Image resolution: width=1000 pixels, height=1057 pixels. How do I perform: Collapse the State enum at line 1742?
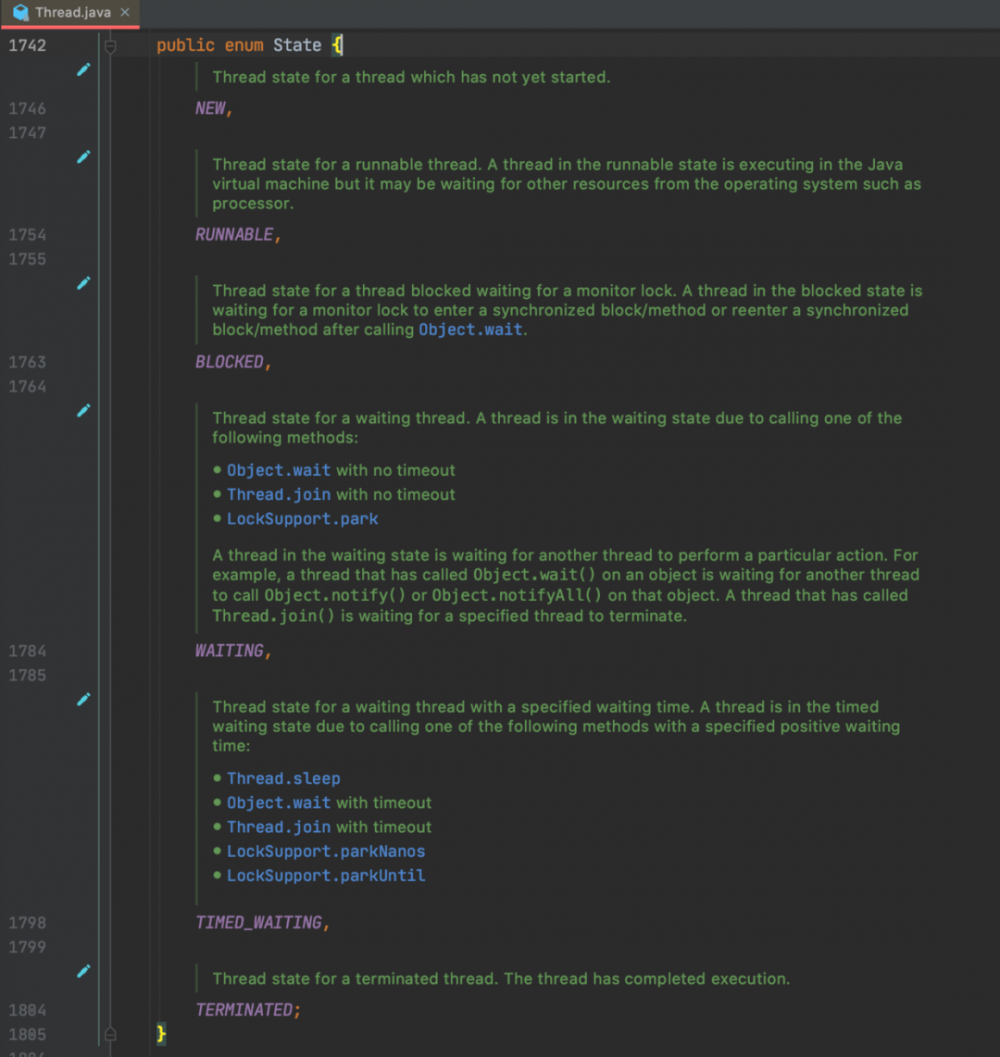pyautogui.click(x=111, y=46)
